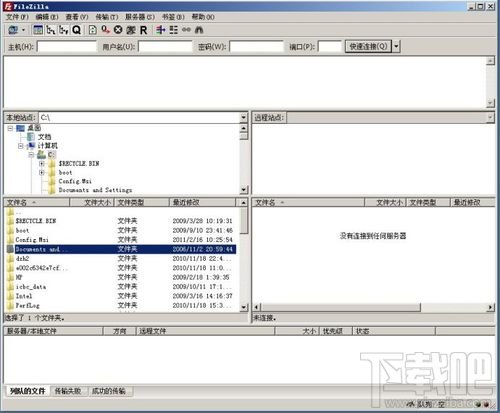Select Documents and Settings in local tree

(x=95, y=190)
